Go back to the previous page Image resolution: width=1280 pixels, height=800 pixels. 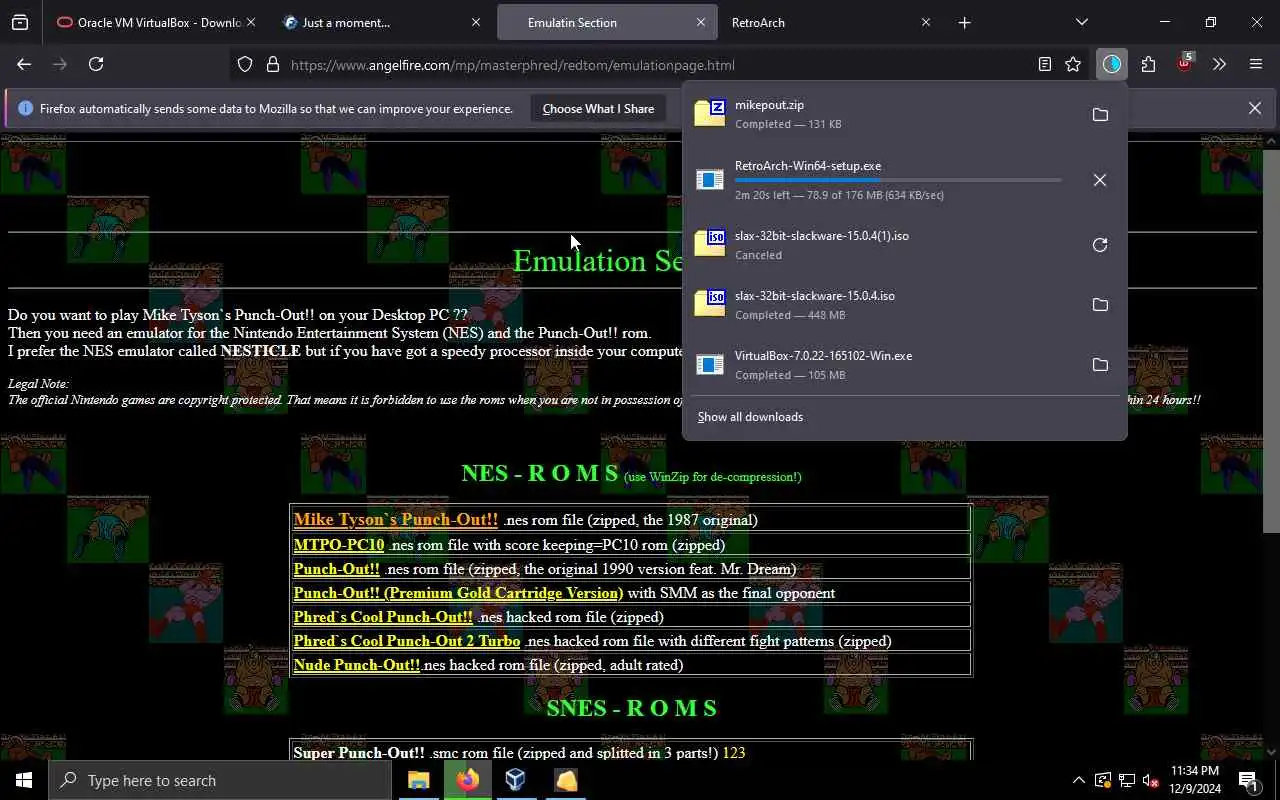(x=24, y=64)
